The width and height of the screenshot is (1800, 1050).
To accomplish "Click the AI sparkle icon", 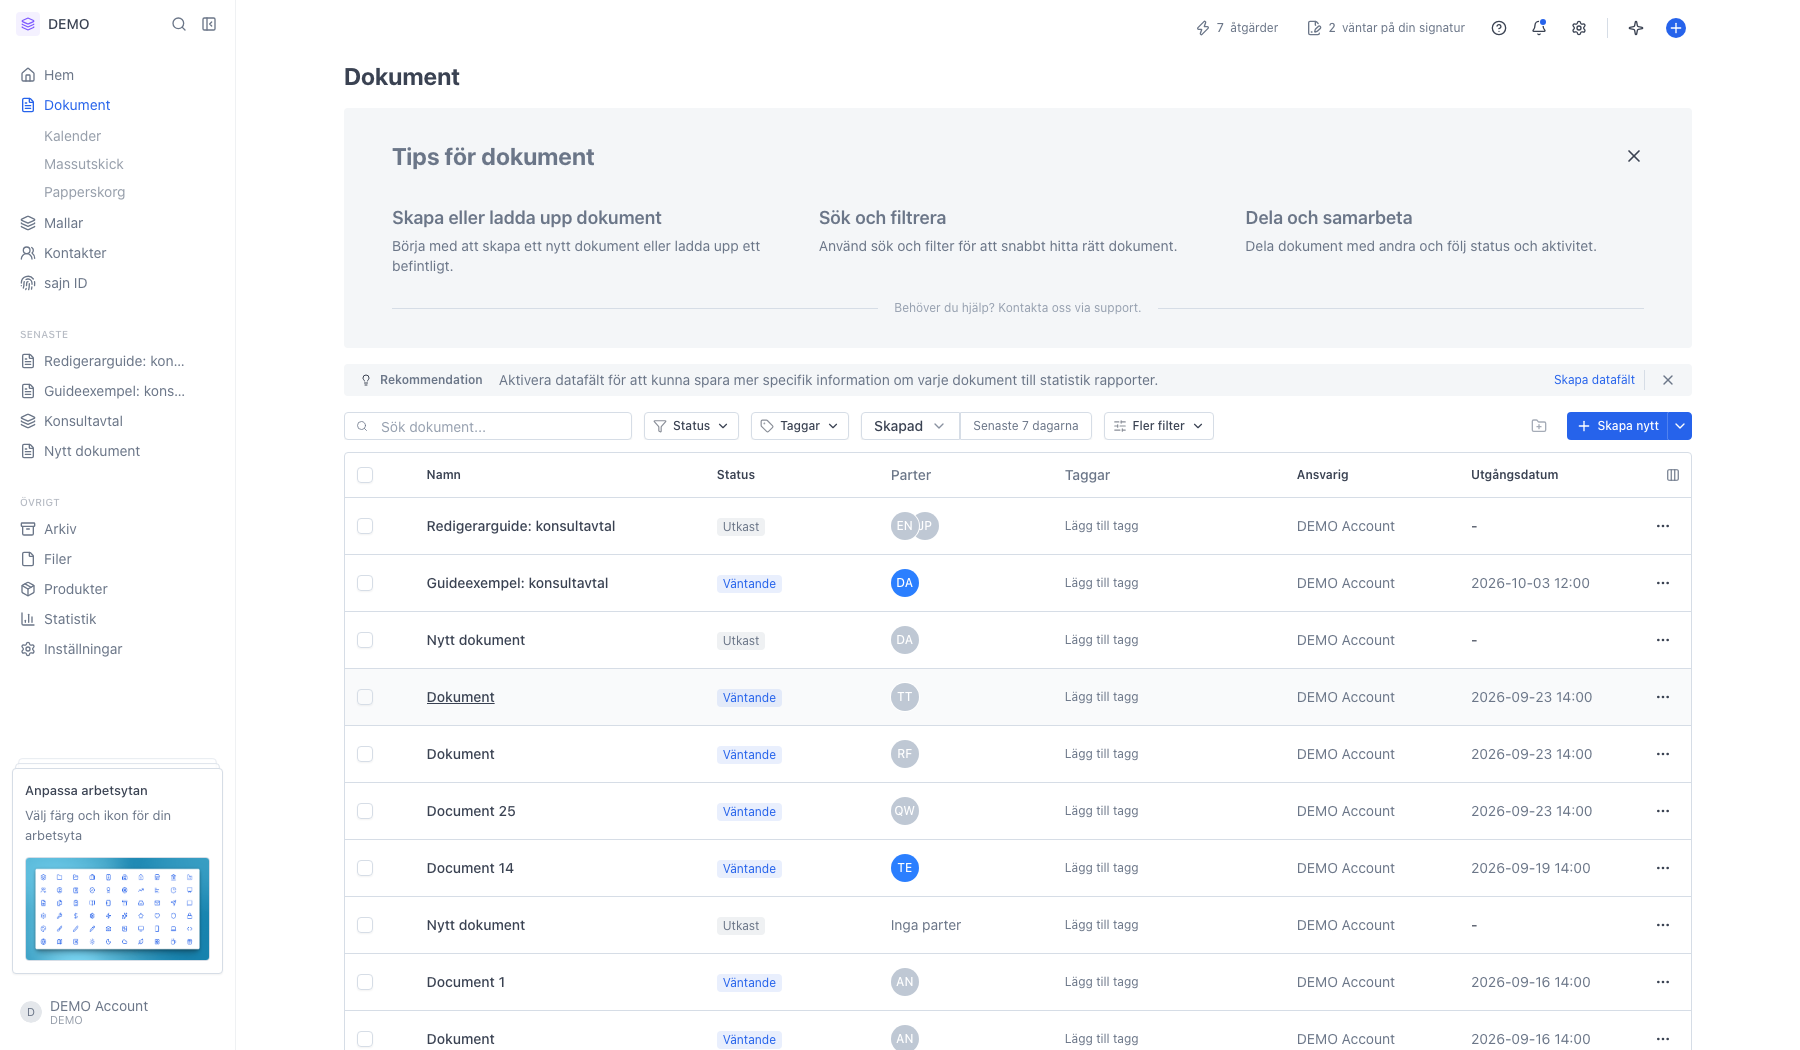I will click(1636, 28).
